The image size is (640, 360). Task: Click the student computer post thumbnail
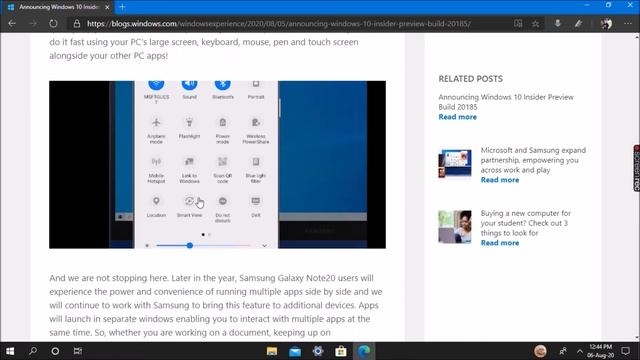coord(455,227)
